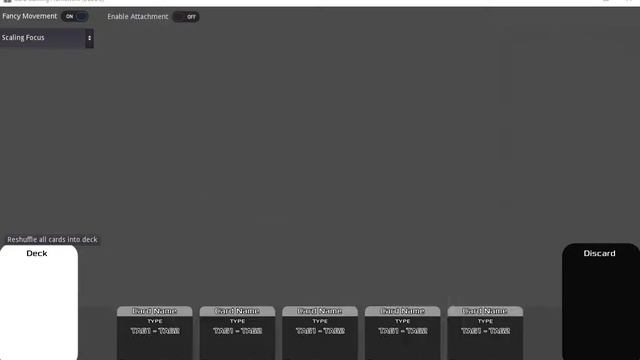Select the second card in hand
This screenshot has width=640, height=360.
point(238,333)
